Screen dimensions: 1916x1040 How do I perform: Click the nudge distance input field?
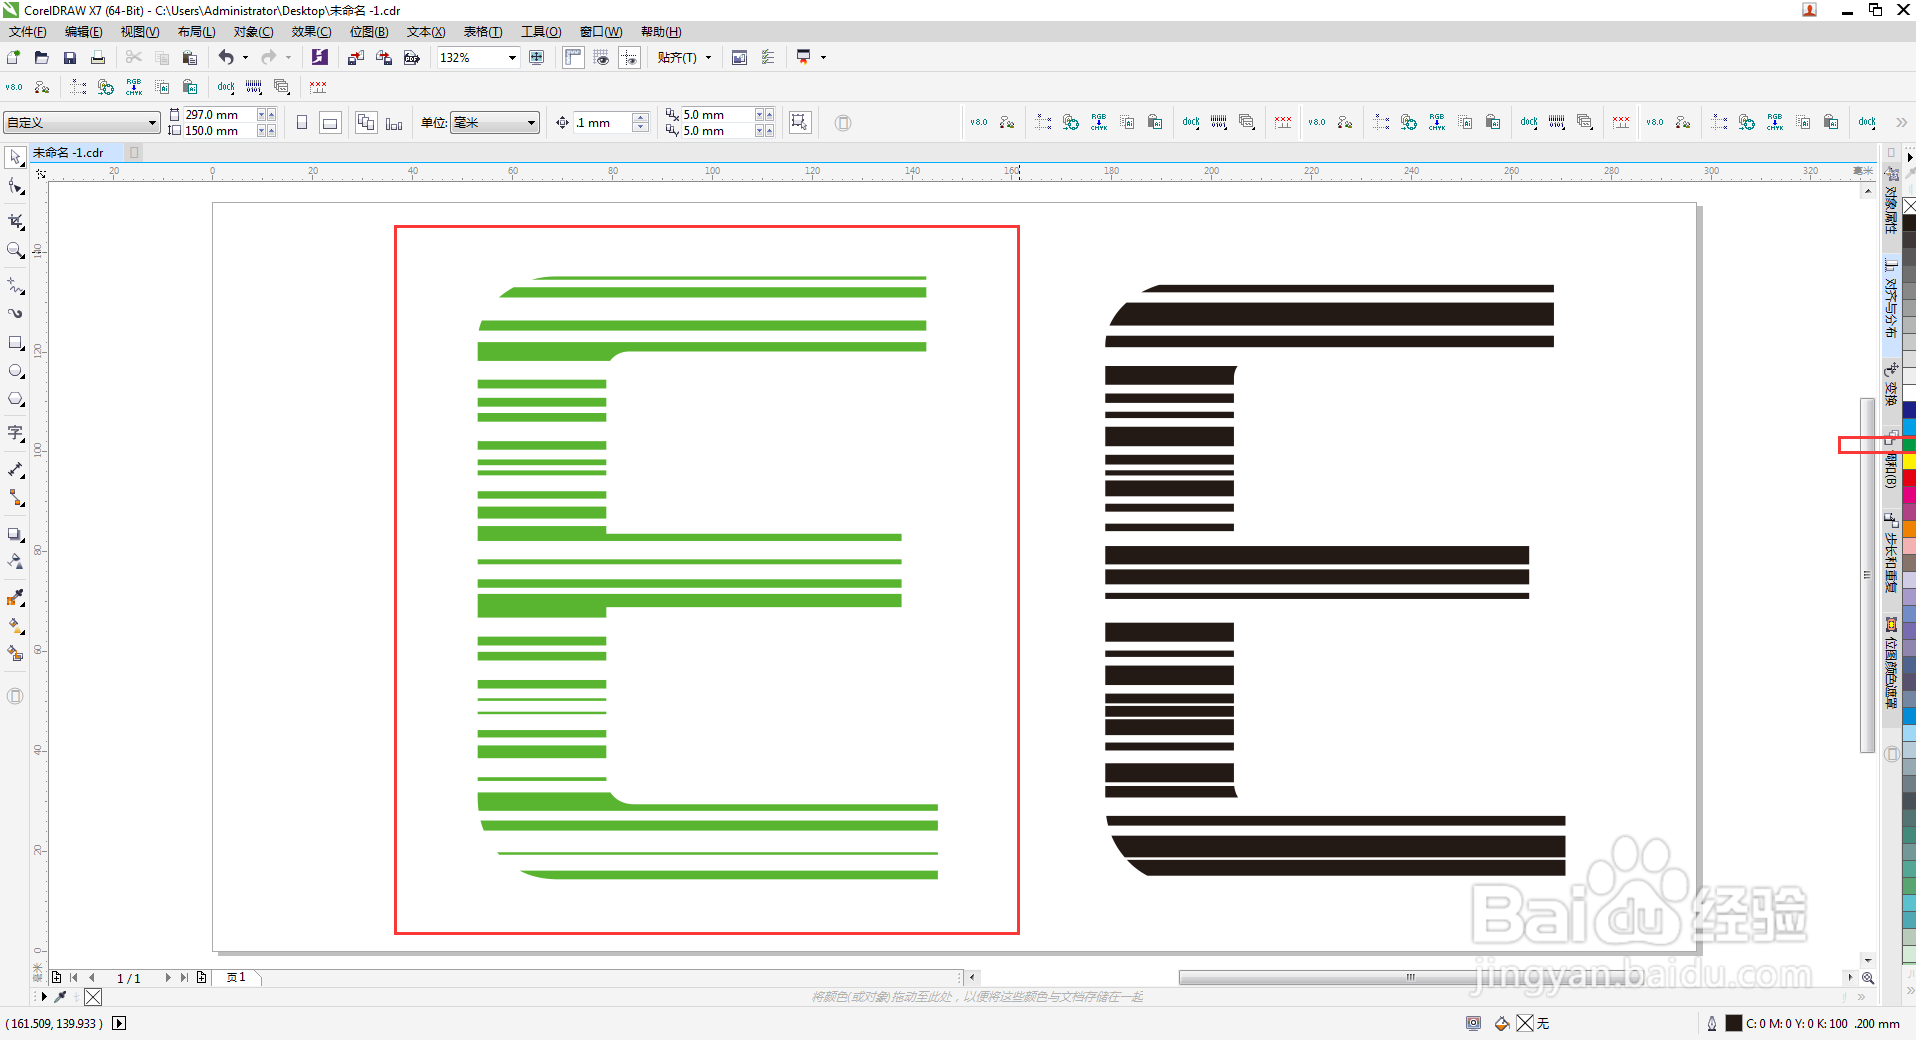[603, 123]
